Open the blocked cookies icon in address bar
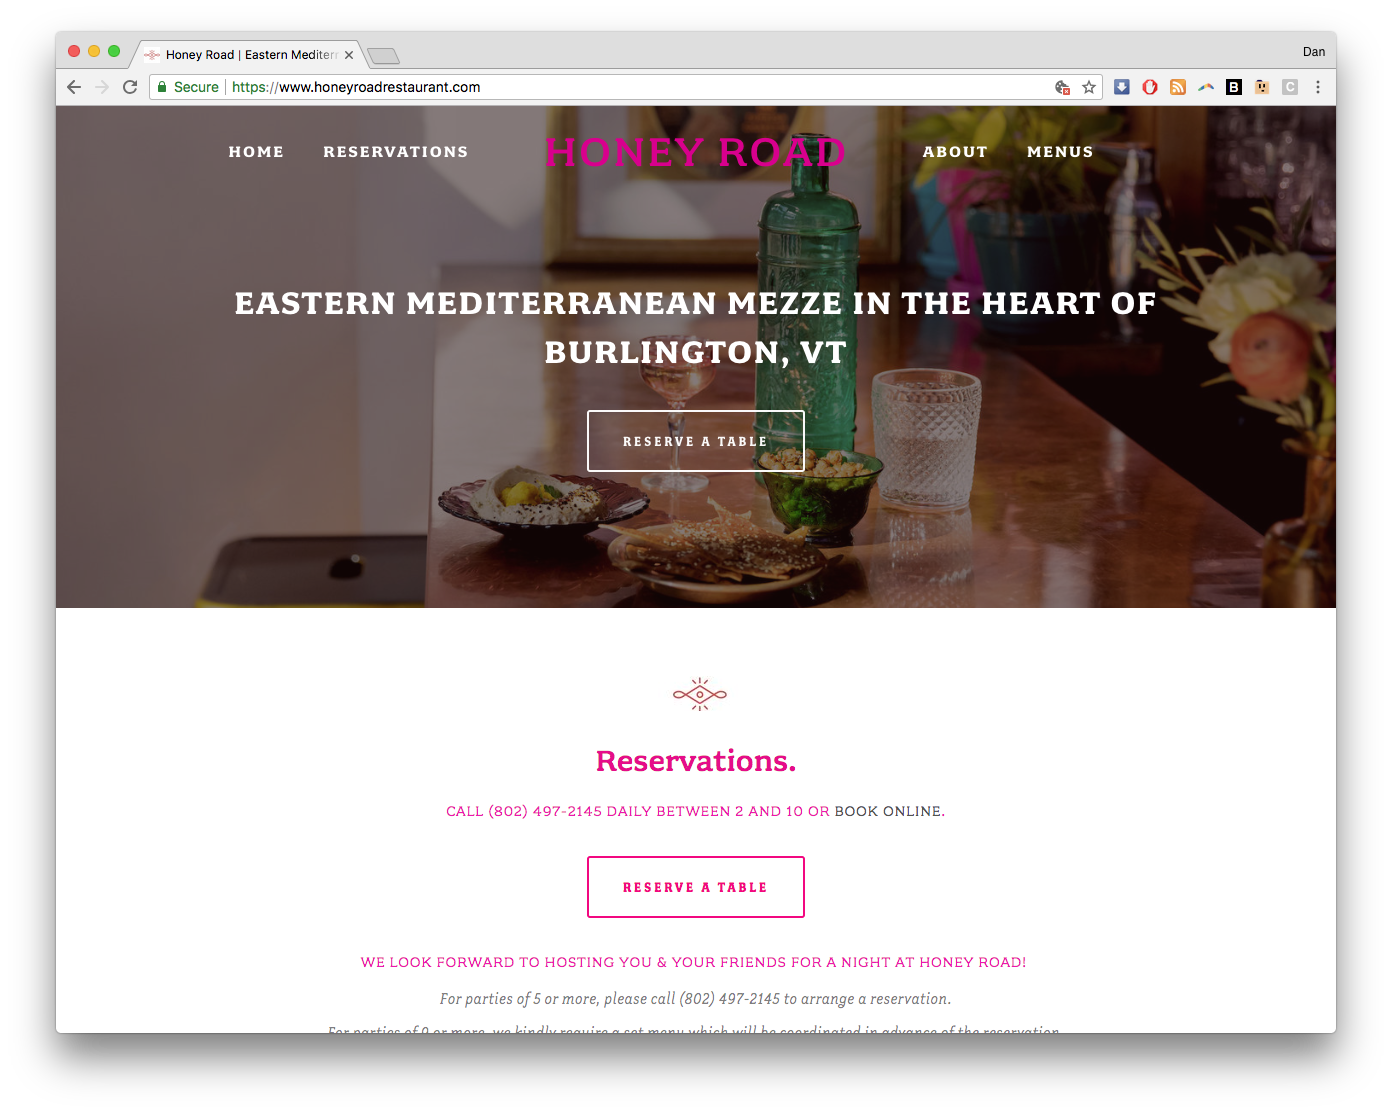 [x=1063, y=87]
